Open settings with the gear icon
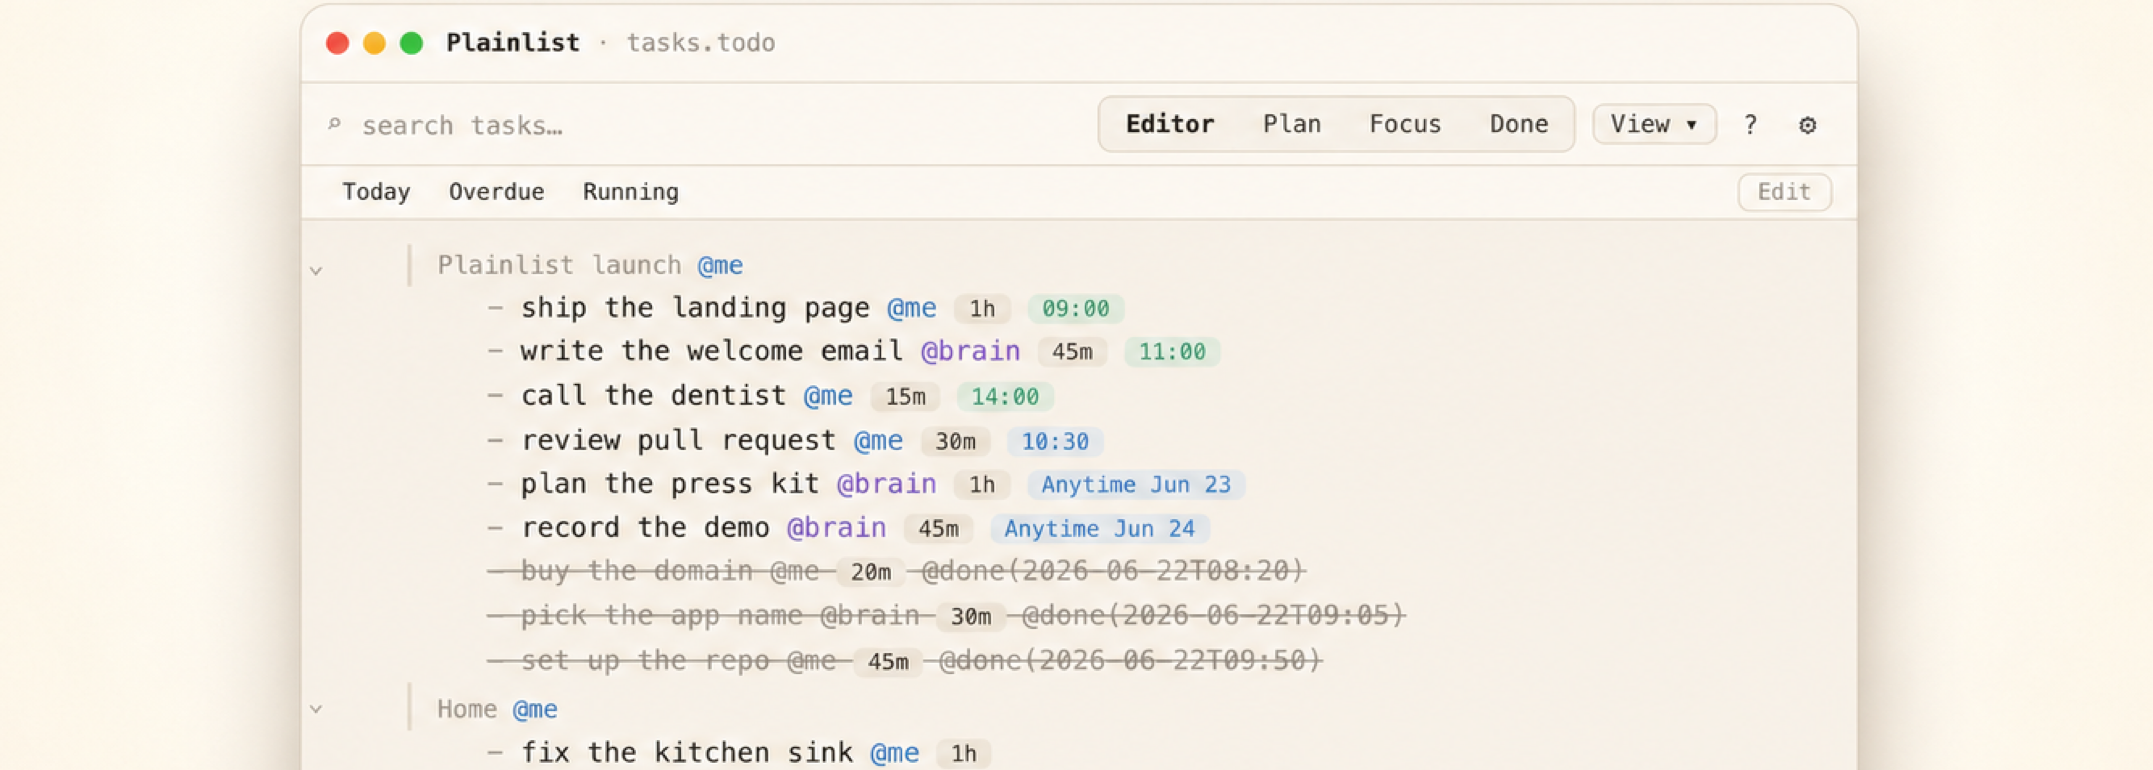Image resolution: width=2153 pixels, height=770 pixels. pos(1807,125)
